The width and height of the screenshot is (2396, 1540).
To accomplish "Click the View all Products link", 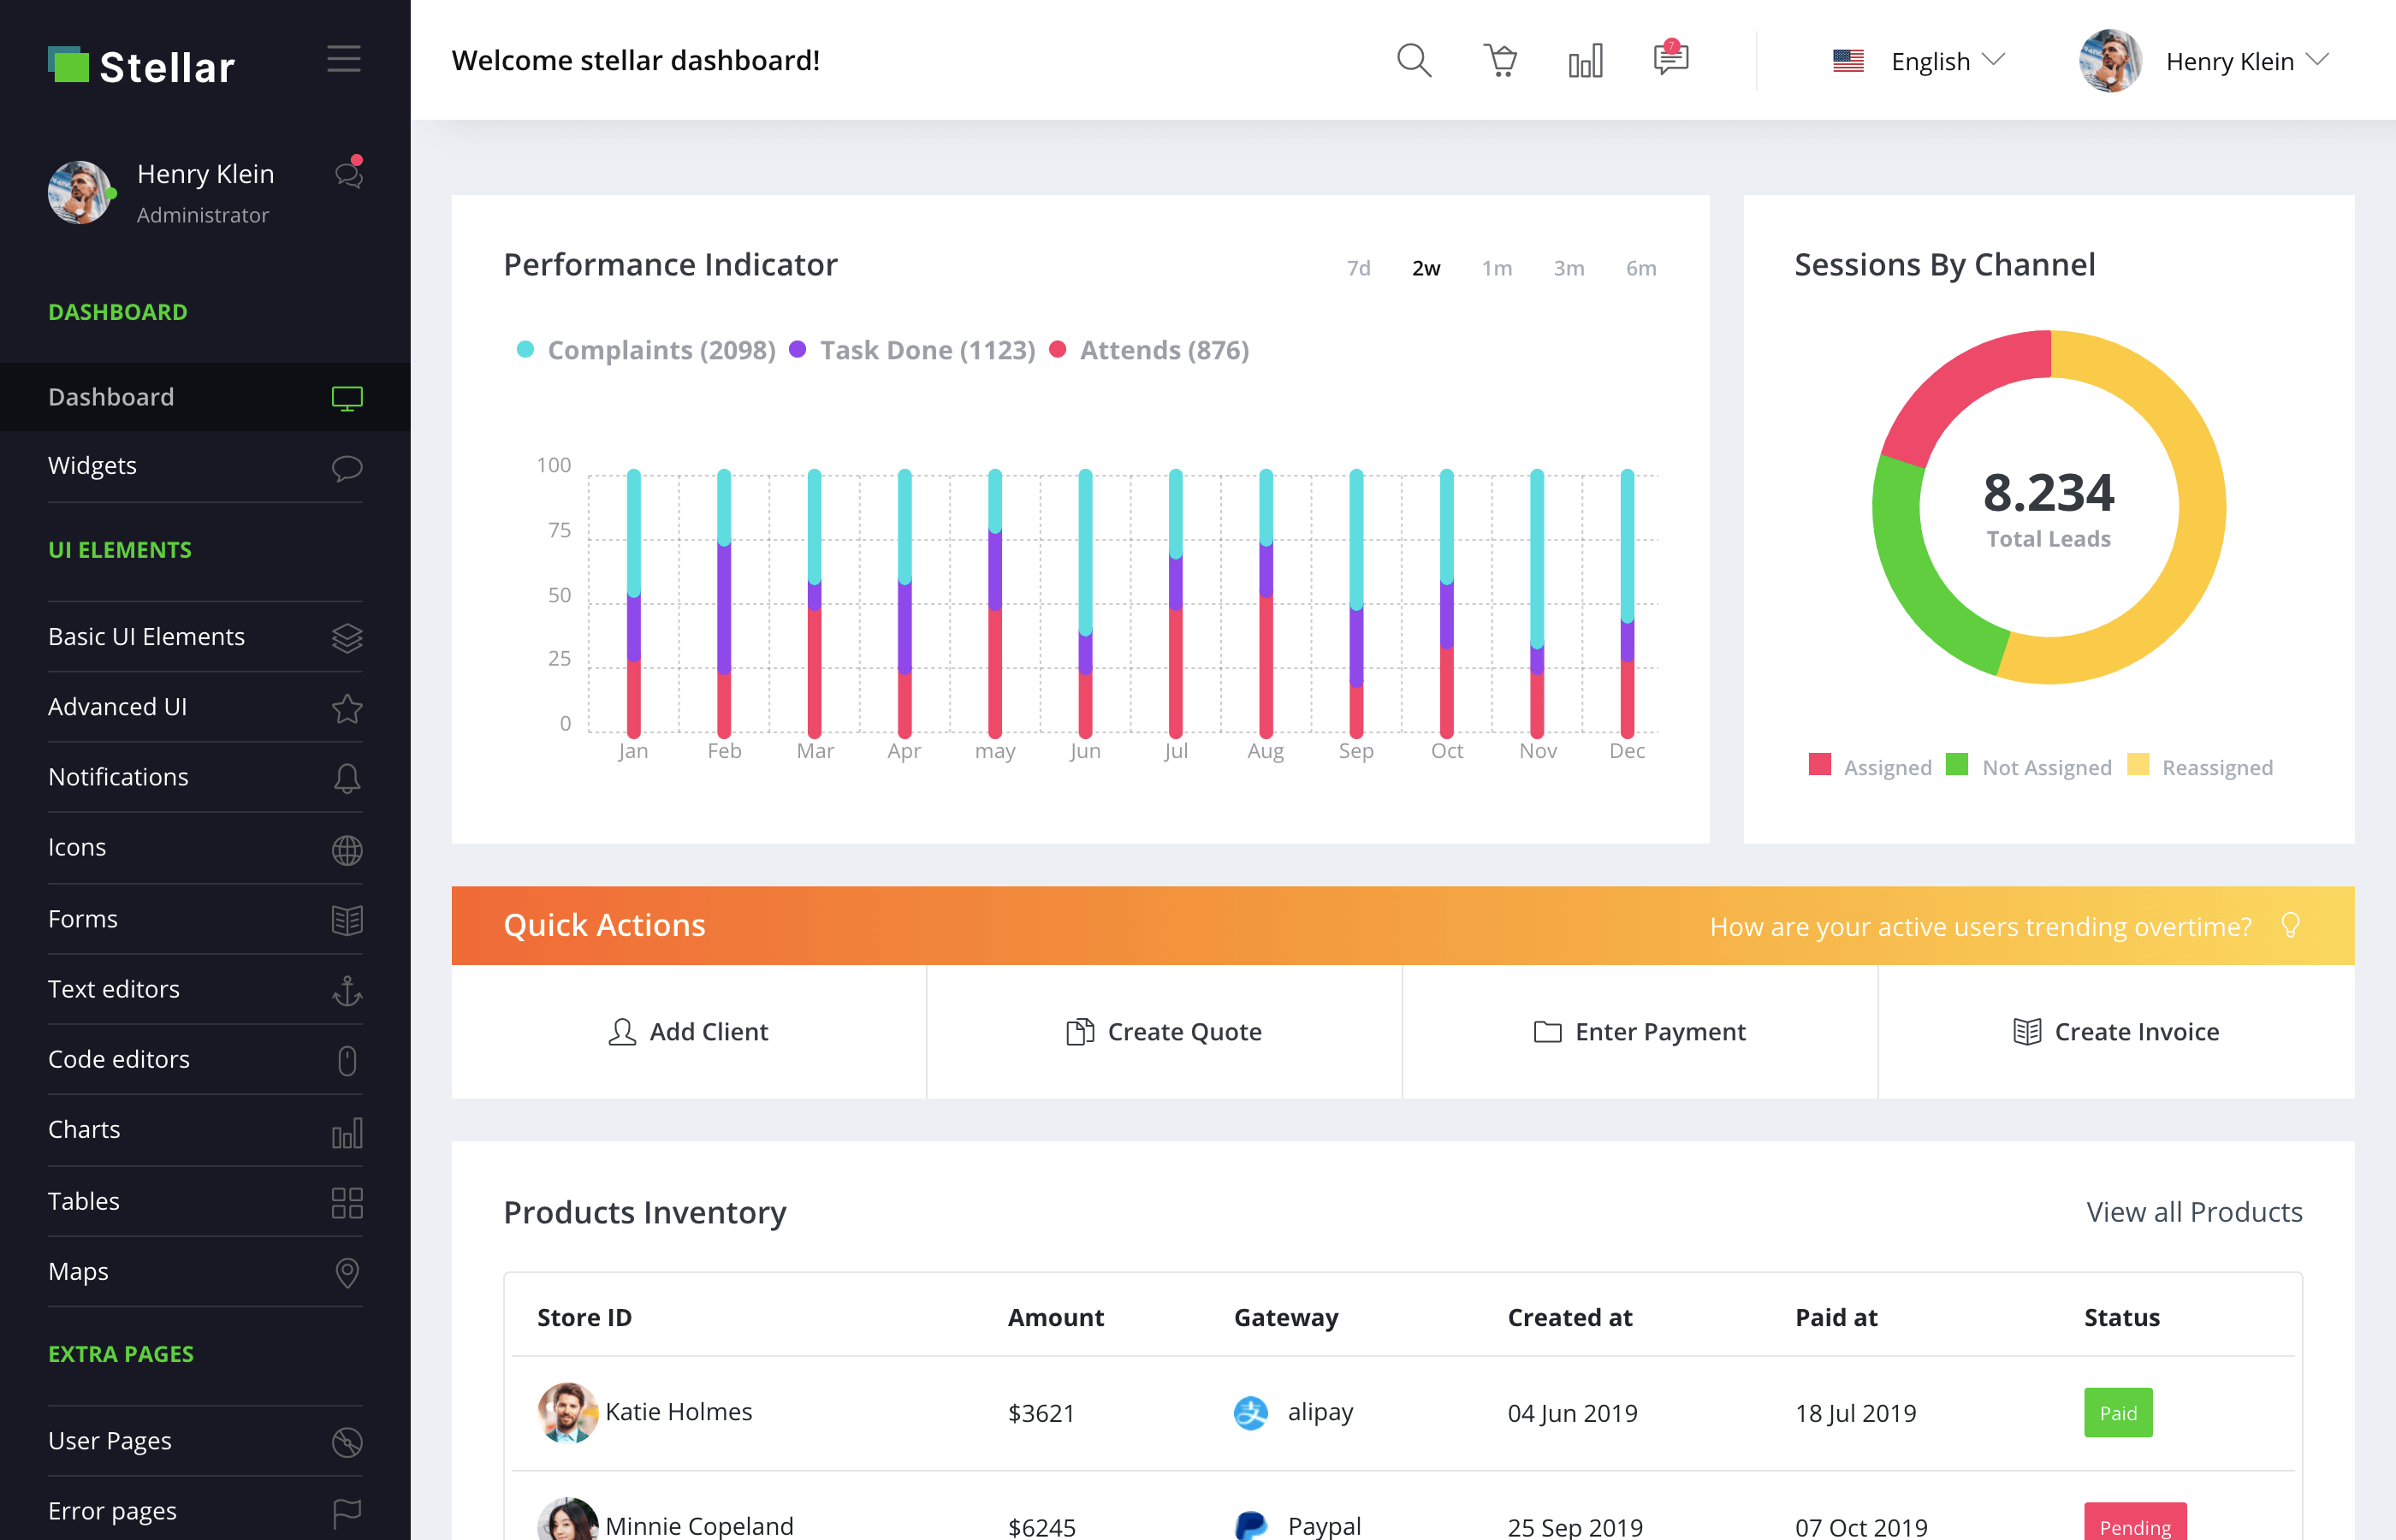I will tap(2194, 1212).
